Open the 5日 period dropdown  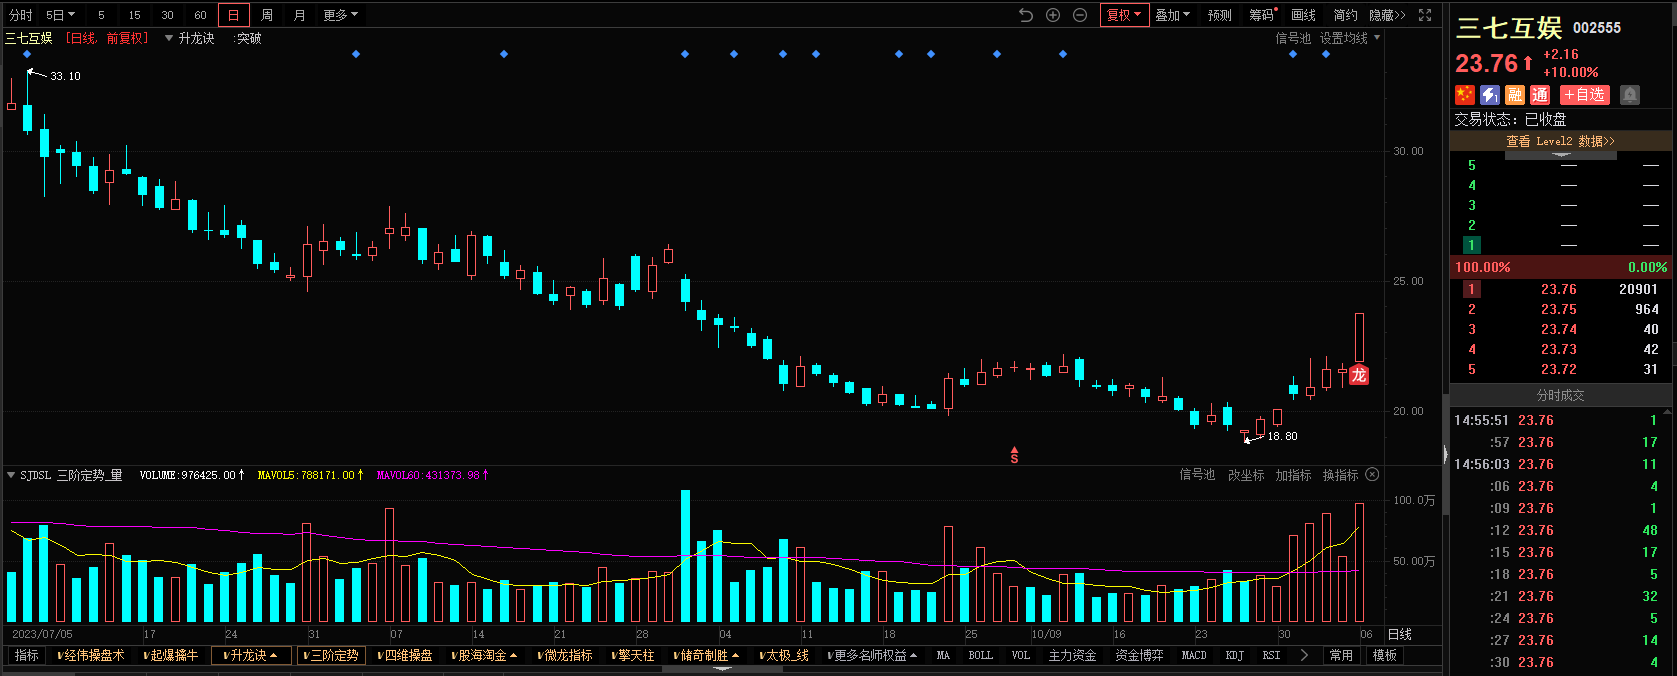[60, 15]
